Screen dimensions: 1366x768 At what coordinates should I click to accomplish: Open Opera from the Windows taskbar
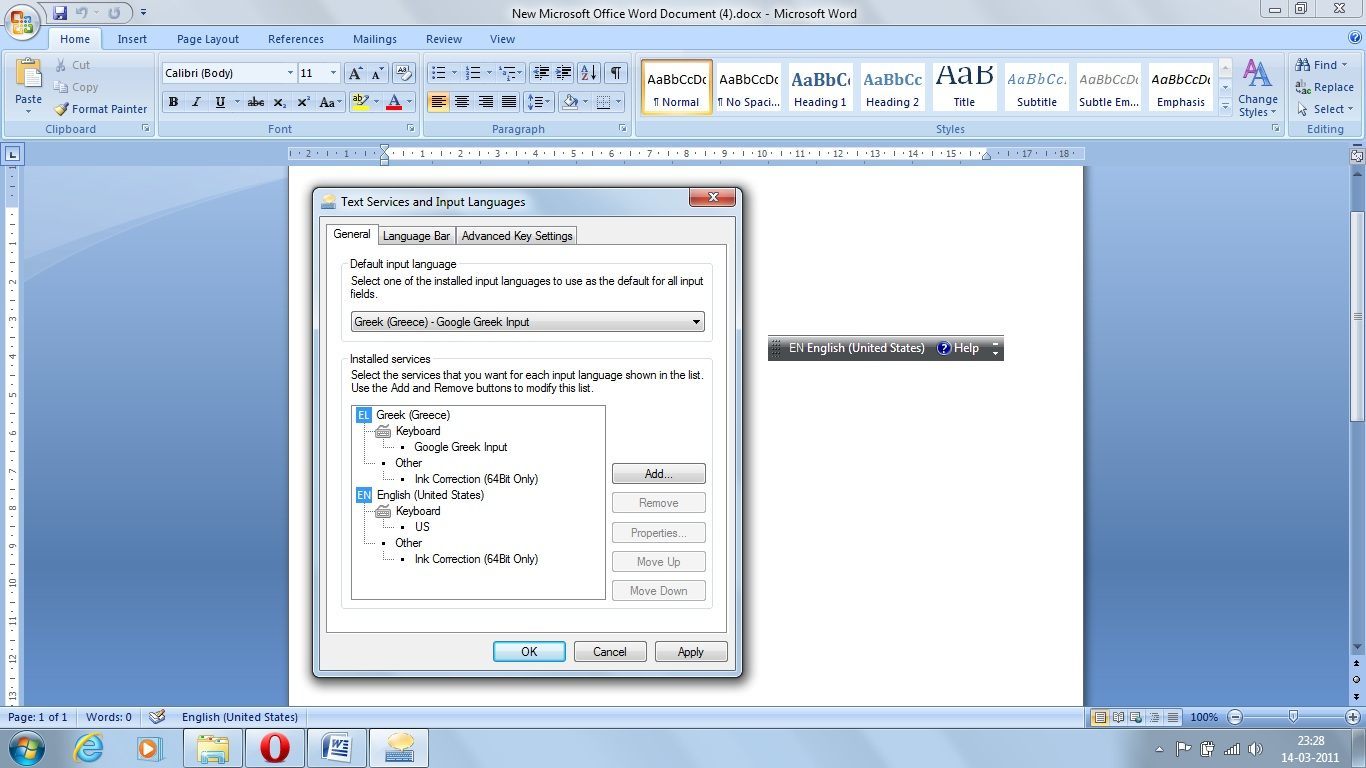coord(276,748)
